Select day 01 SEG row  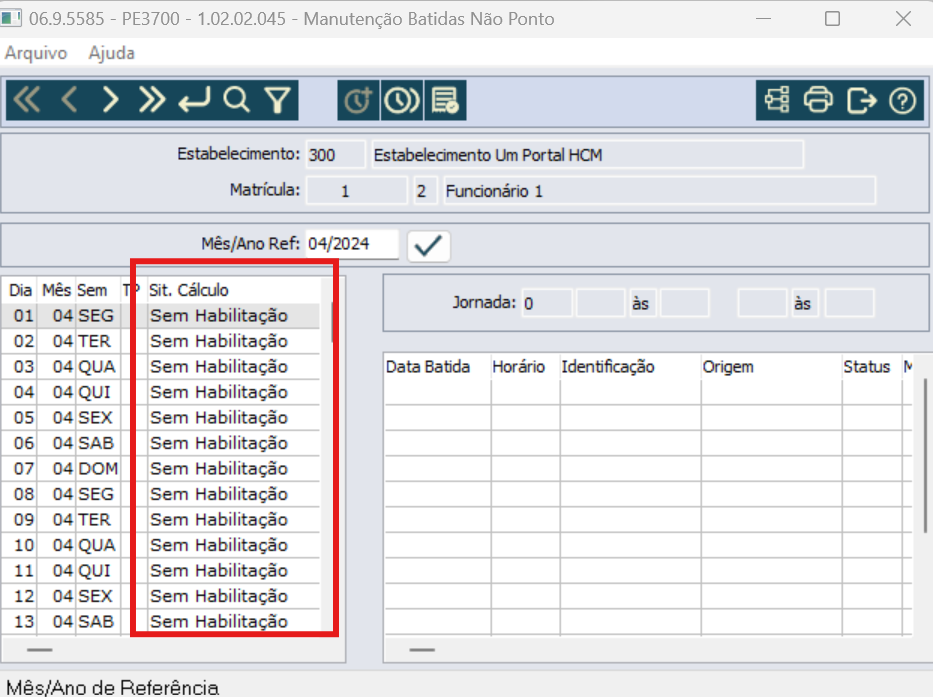161,315
